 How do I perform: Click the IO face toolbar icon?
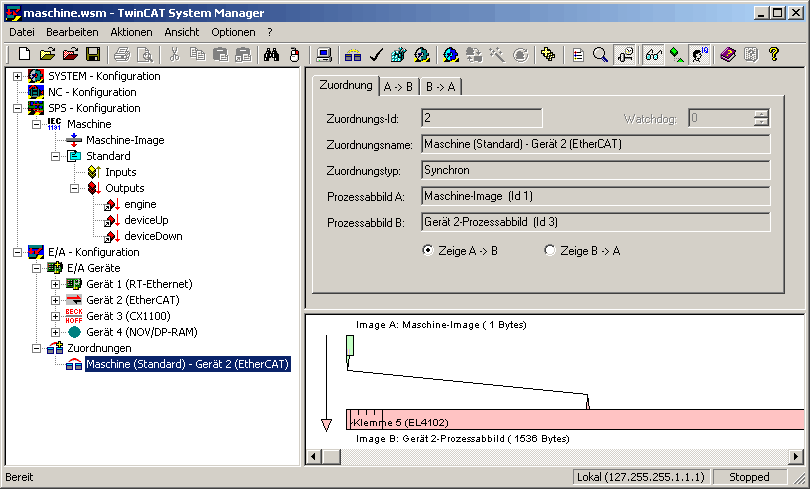click(700, 54)
